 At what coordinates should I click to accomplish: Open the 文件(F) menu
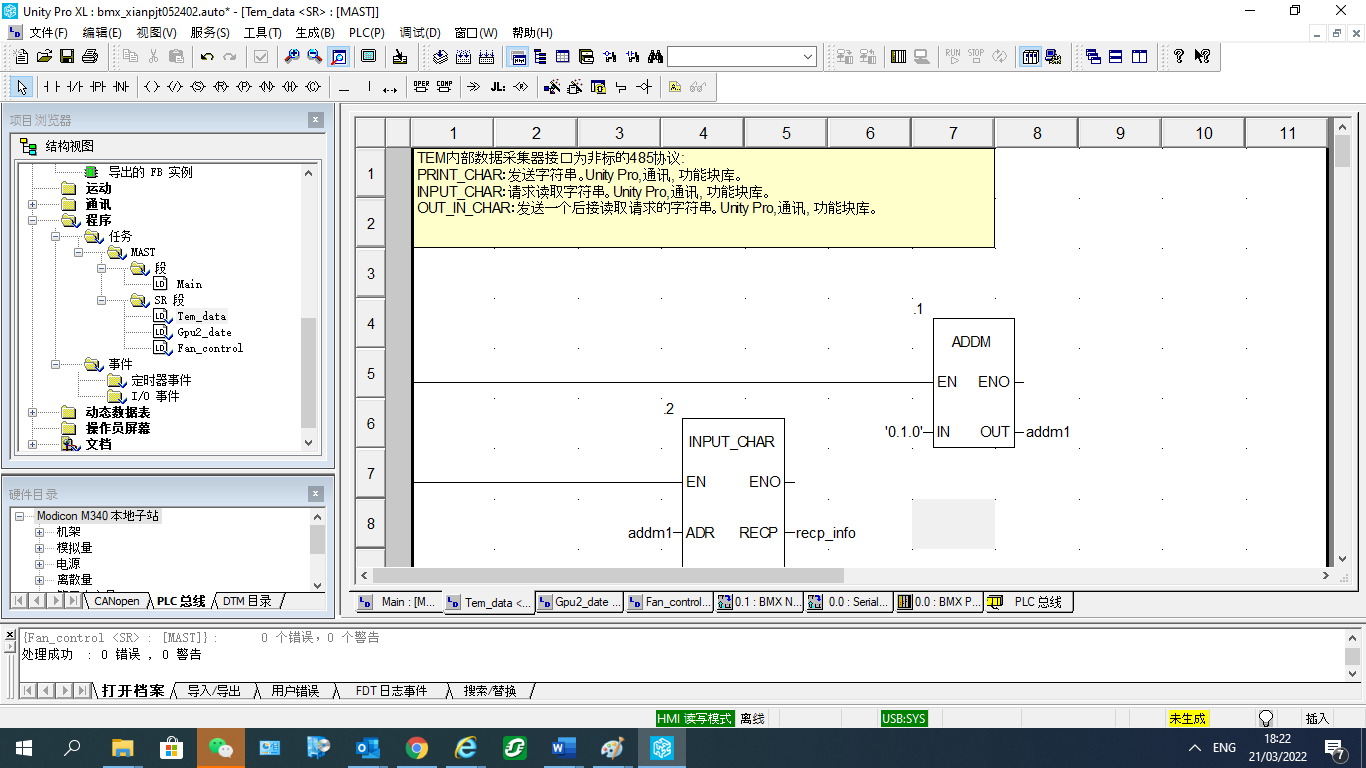(48, 33)
